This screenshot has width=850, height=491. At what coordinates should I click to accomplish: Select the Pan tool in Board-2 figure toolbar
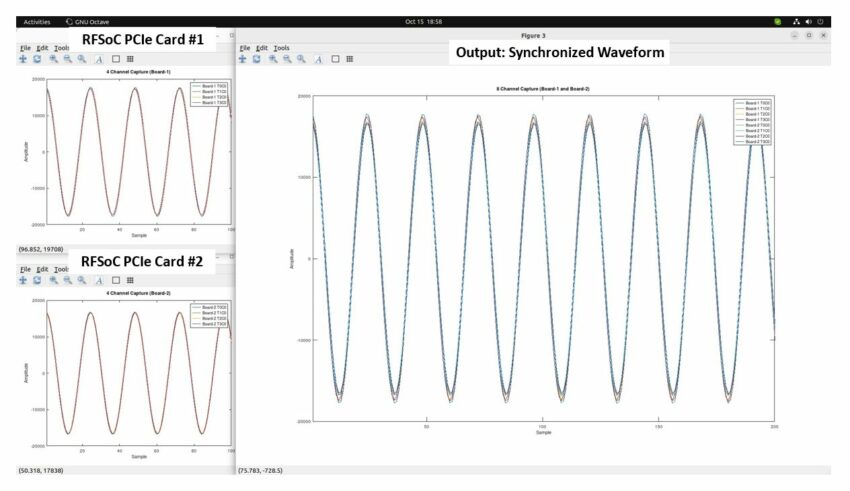coord(23,280)
